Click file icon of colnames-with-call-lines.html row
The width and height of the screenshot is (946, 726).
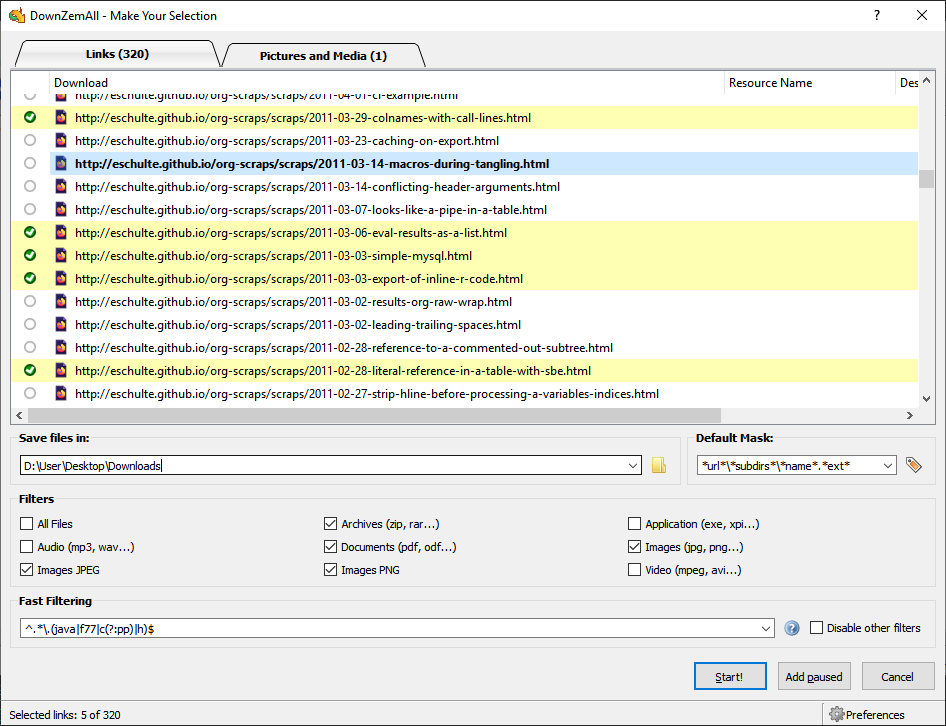coord(61,118)
